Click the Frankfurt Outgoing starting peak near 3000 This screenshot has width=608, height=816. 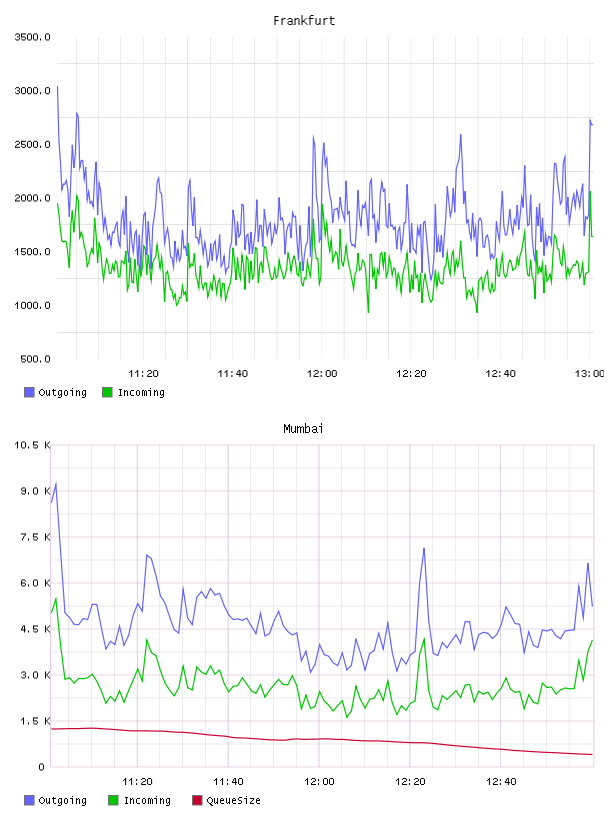point(57,87)
